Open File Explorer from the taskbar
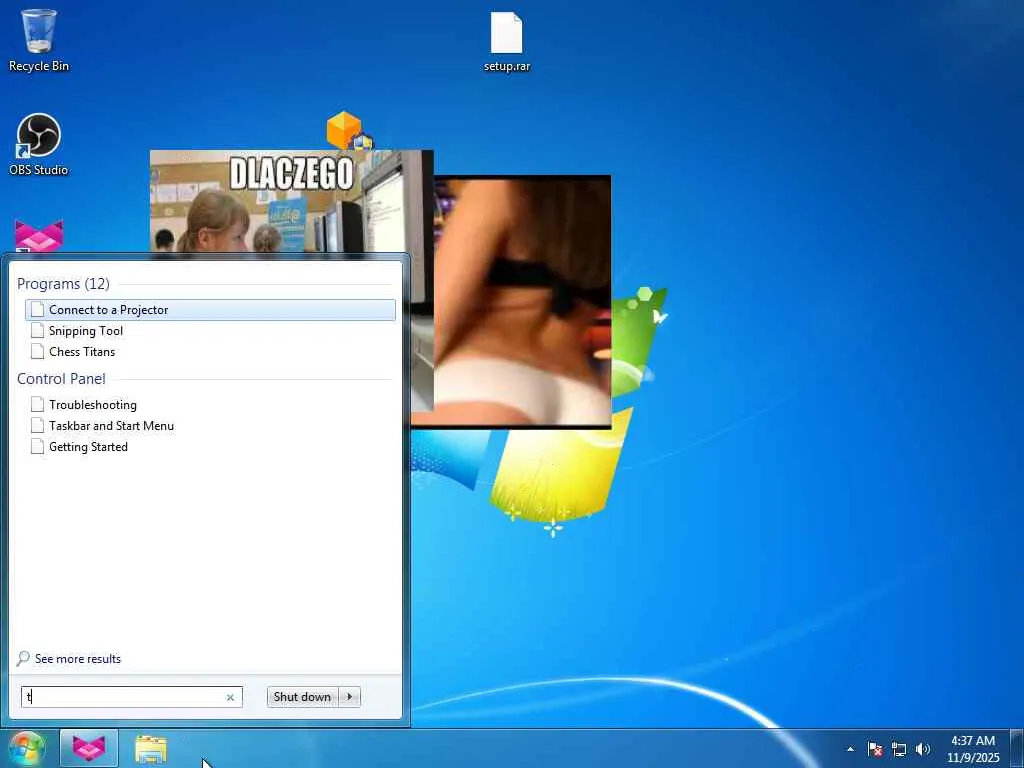Image resolution: width=1024 pixels, height=768 pixels. (x=151, y=748)
